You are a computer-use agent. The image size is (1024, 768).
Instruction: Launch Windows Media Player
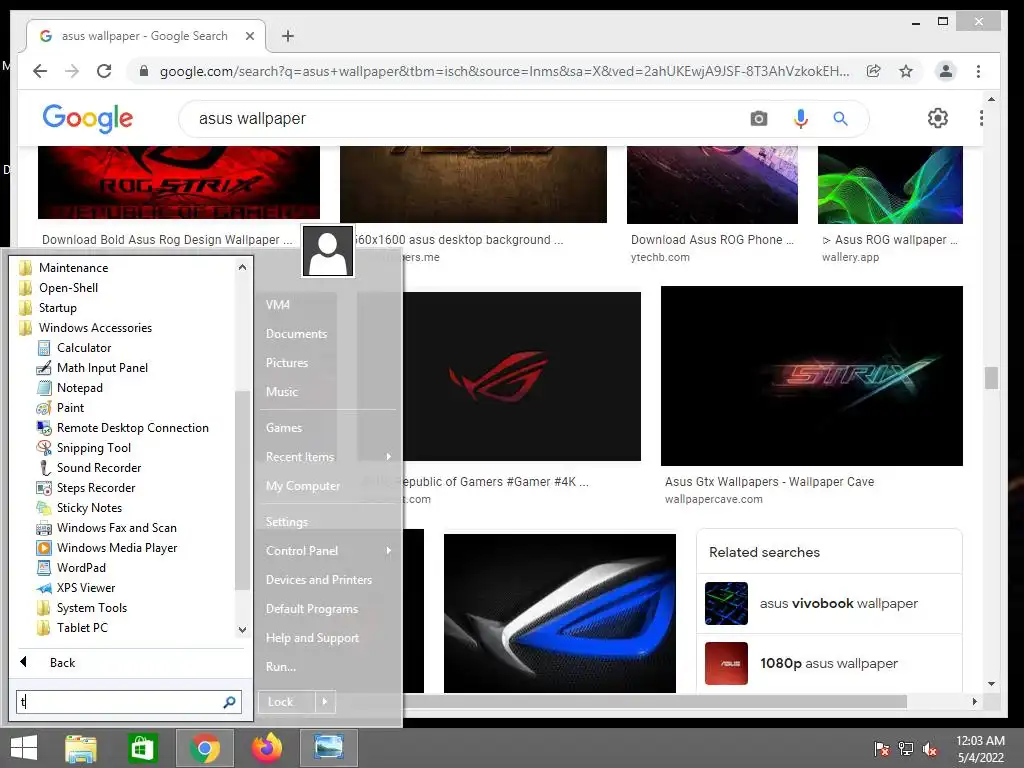pos(117,548)
